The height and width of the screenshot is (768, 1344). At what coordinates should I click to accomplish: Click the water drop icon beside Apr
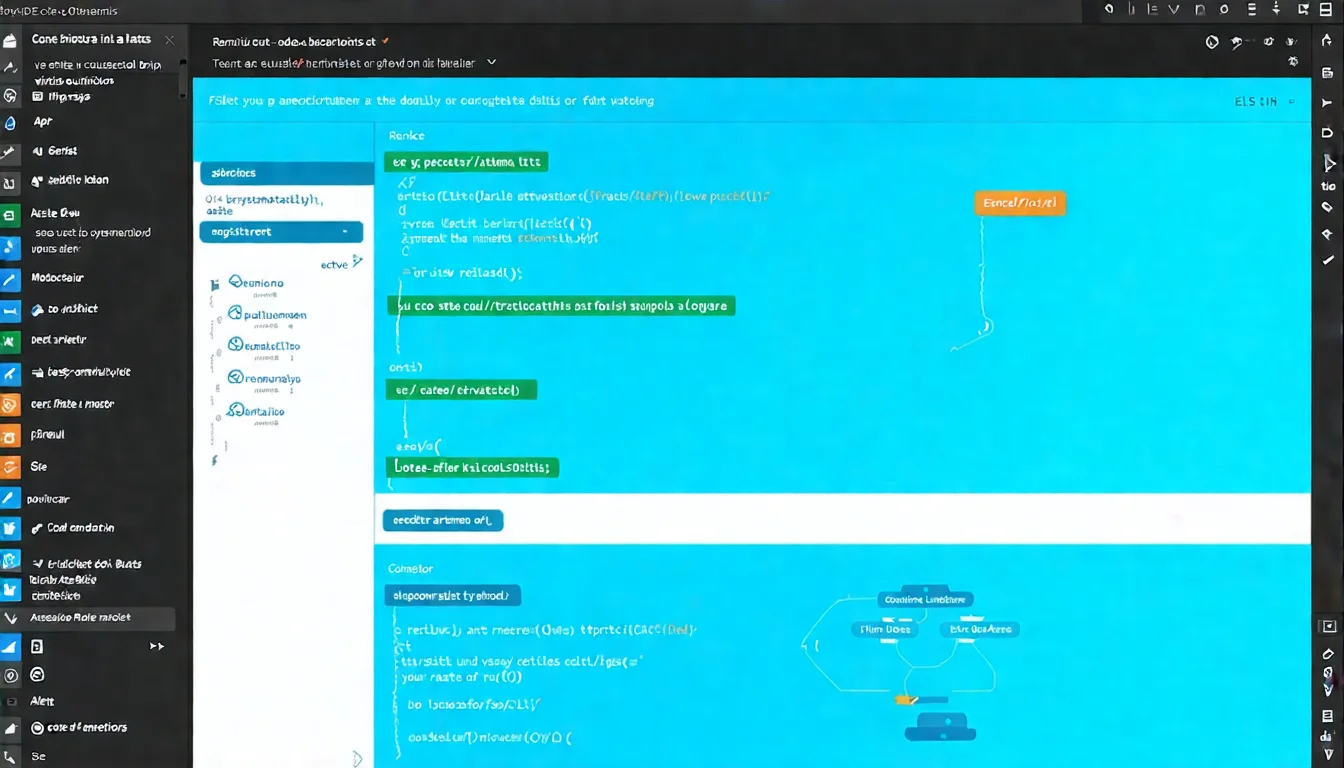click(10, 123)
